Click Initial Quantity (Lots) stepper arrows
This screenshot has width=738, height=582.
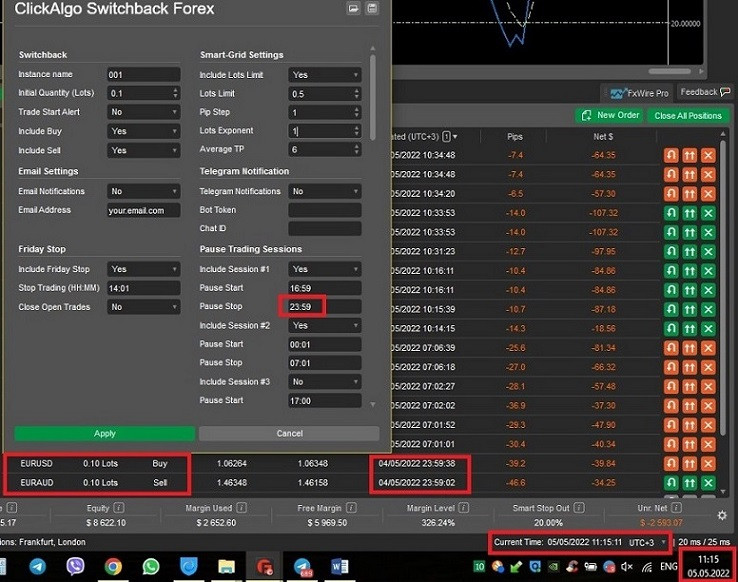pos(175,93)
